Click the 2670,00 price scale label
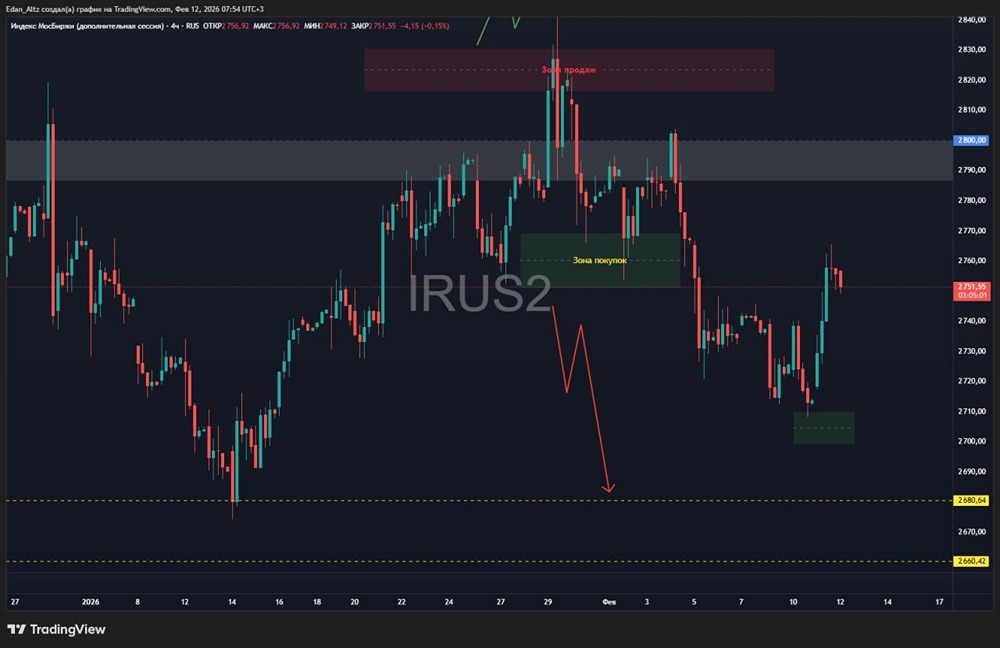The width and height of the screenshot is (1000, 648). [x=971, y=531]
